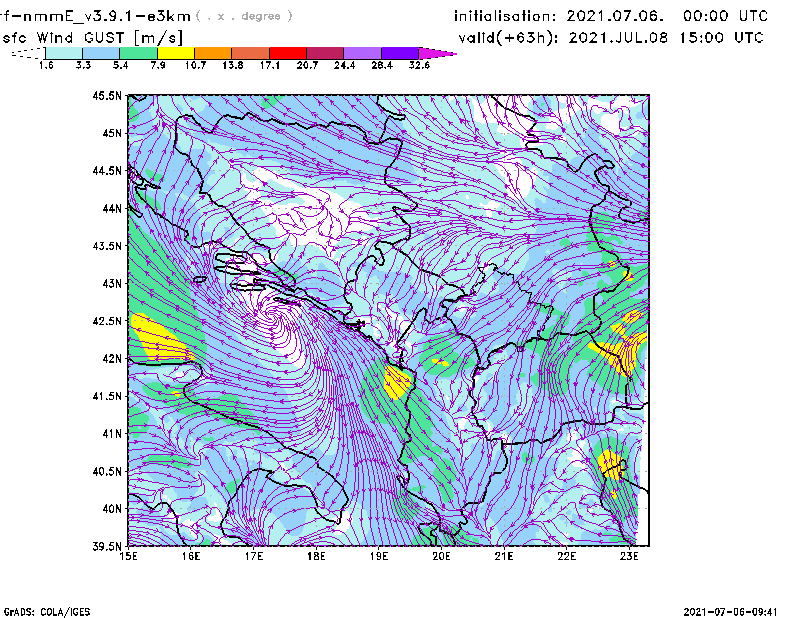This screenshot has height=618, width=800.
Task: Click the '16E' longitude axis label
Action: tap(191, 556)
